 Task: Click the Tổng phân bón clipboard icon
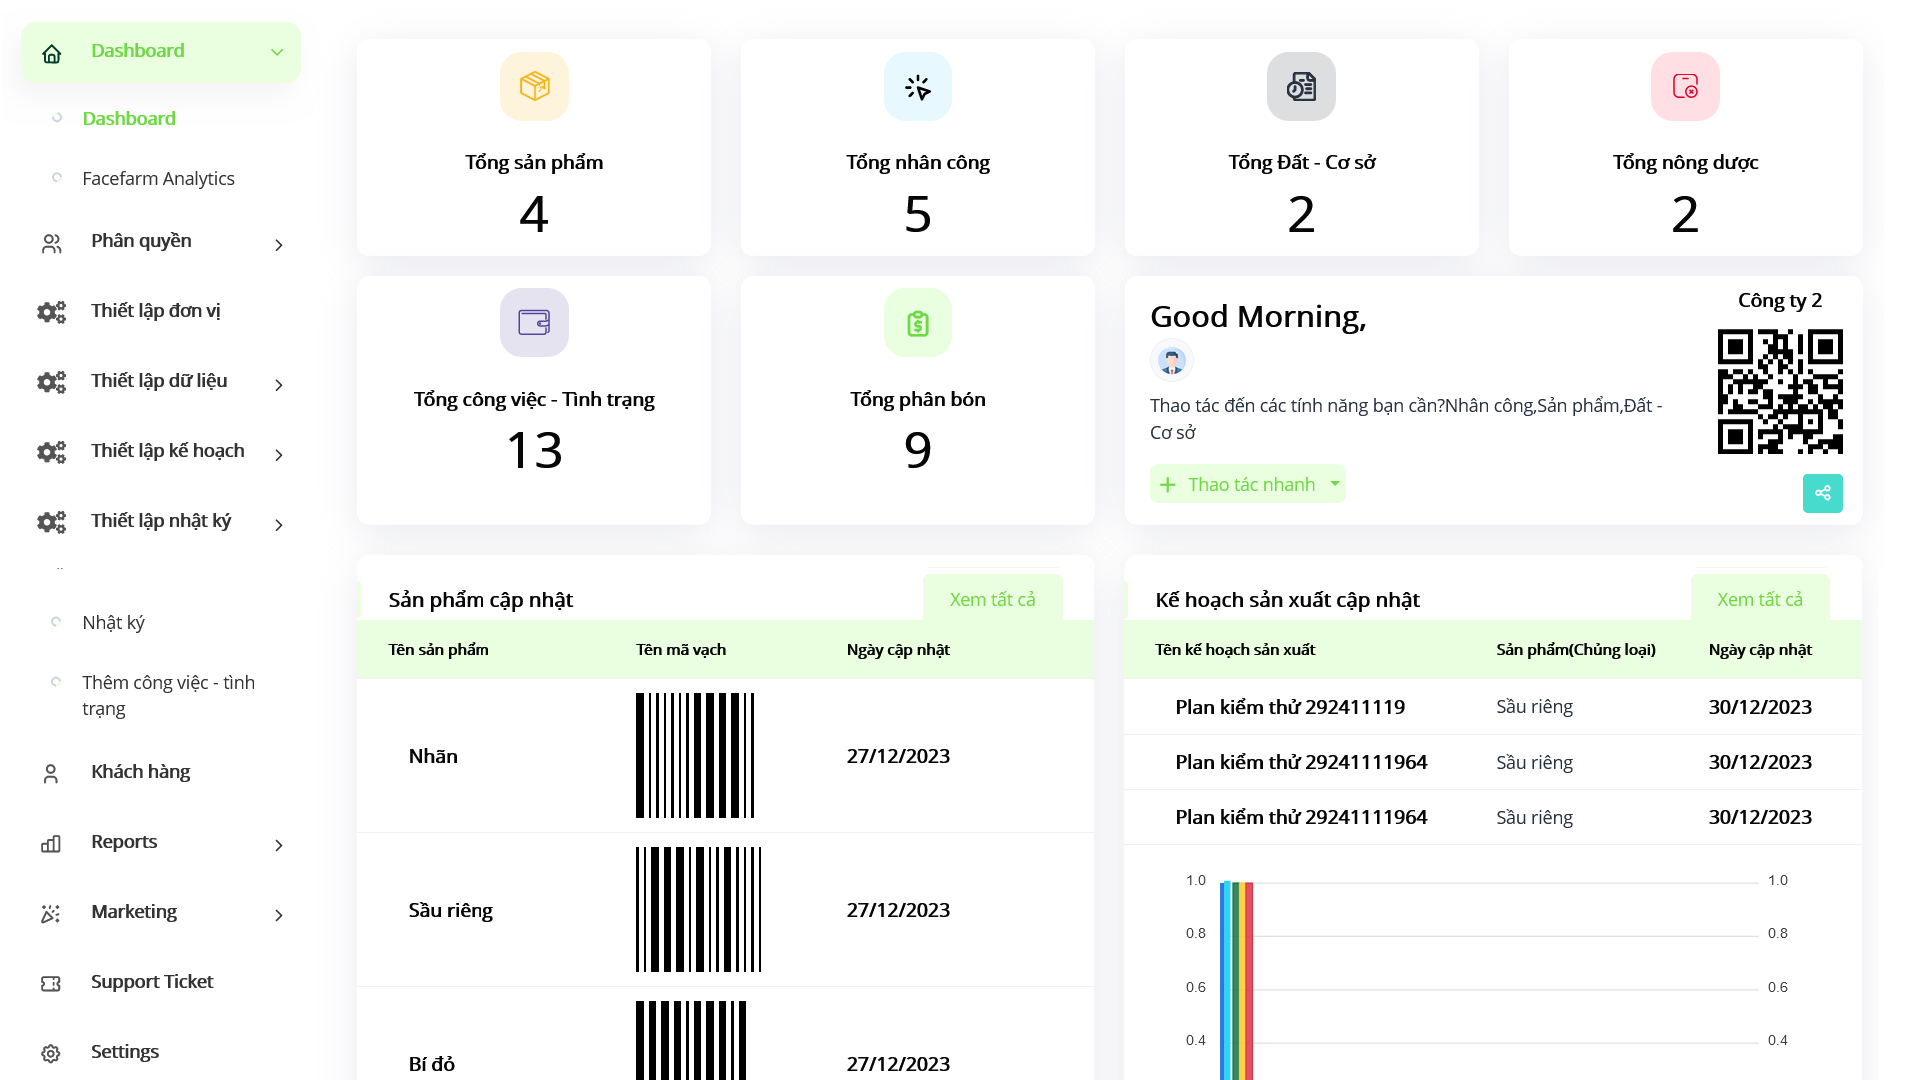917,322
